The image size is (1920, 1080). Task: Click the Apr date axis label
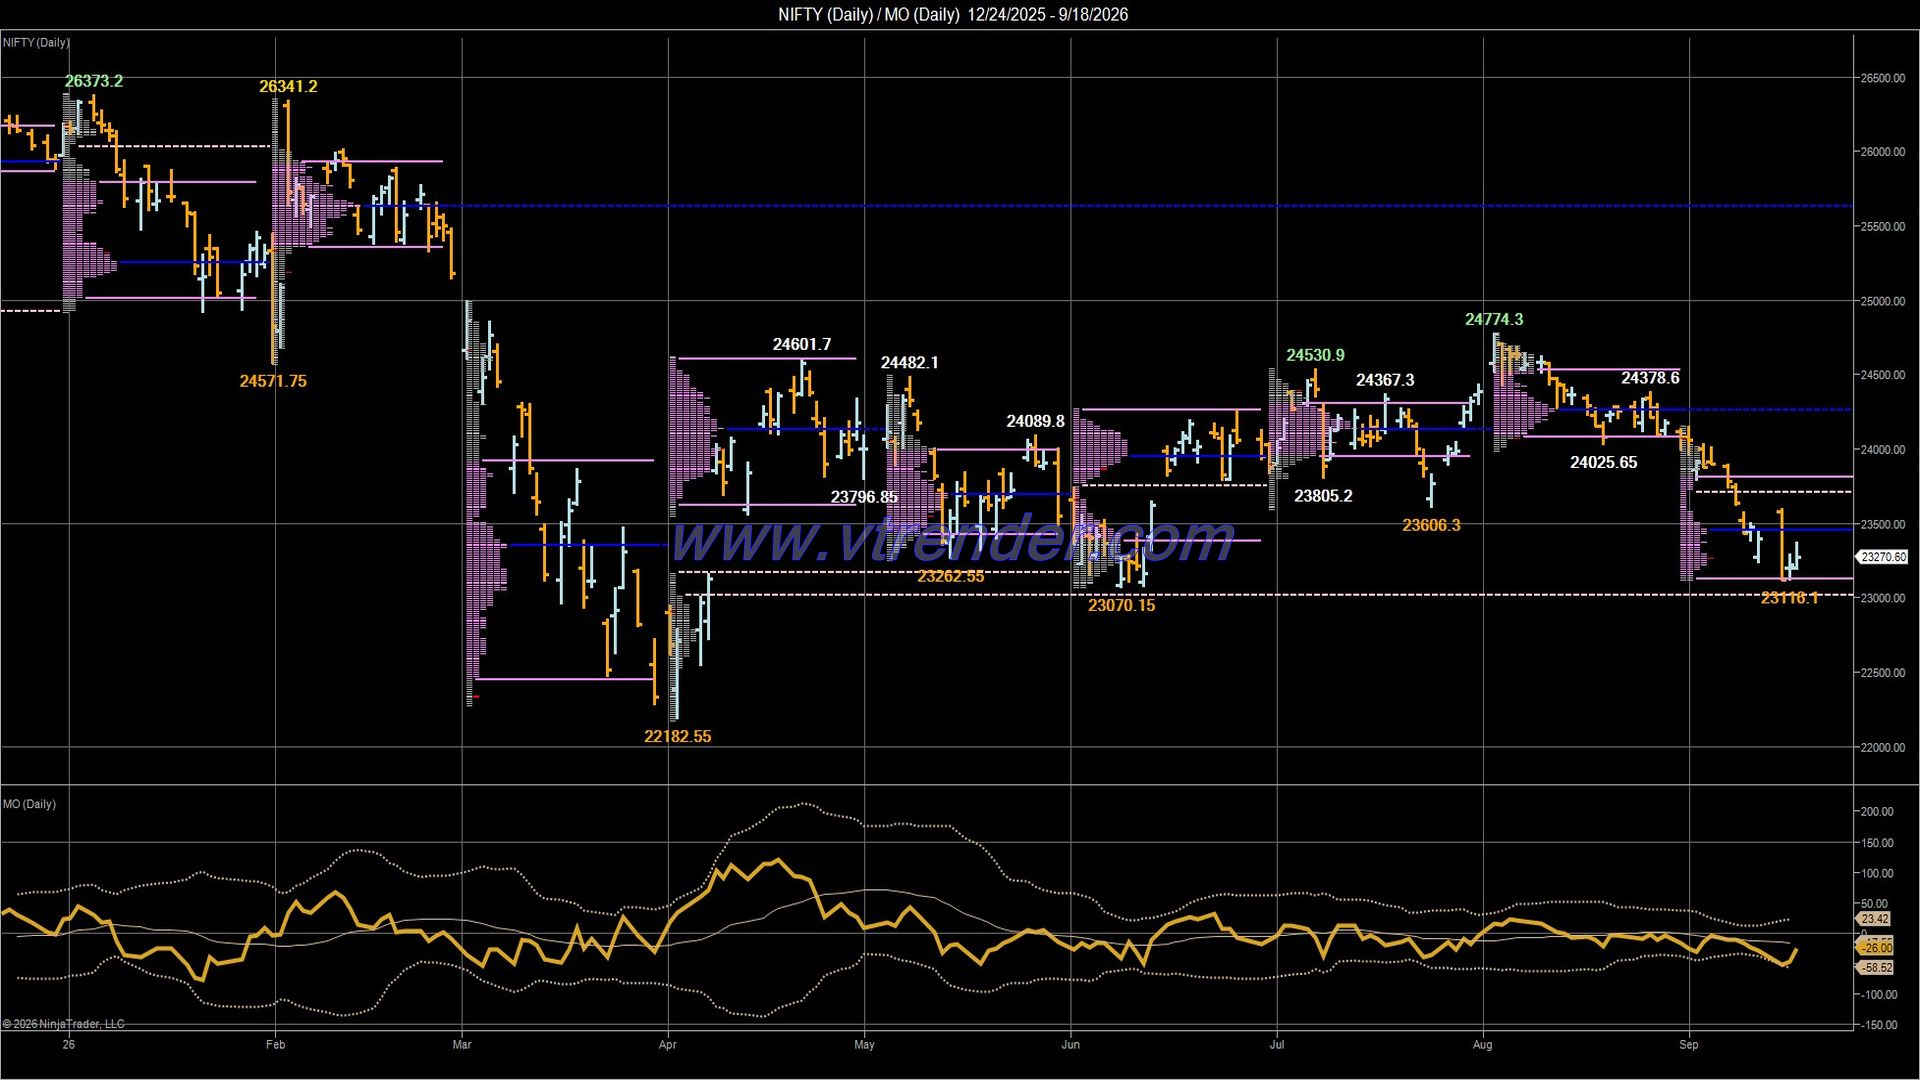click(x=668, y=1045)
